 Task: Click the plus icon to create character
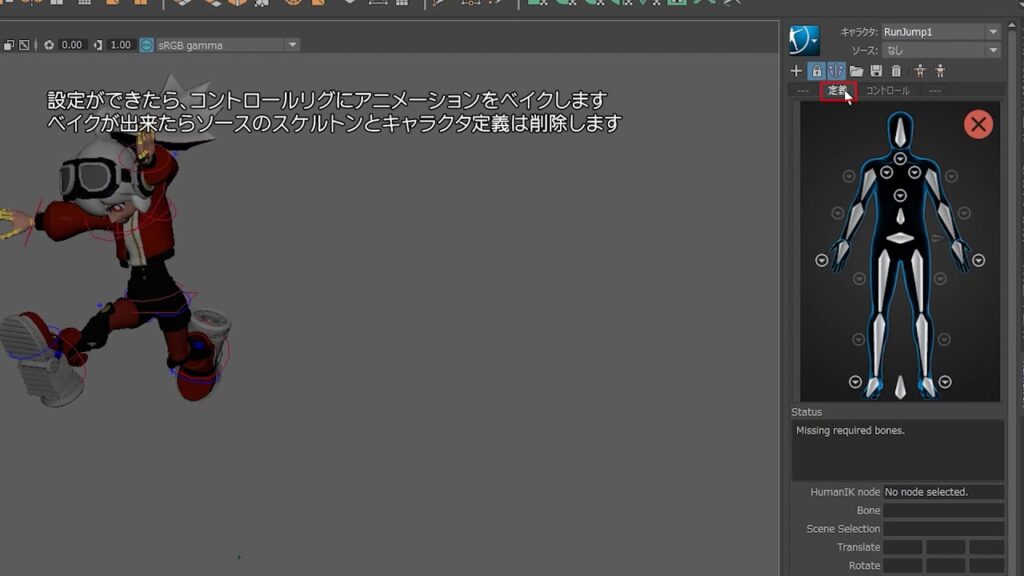797,71
